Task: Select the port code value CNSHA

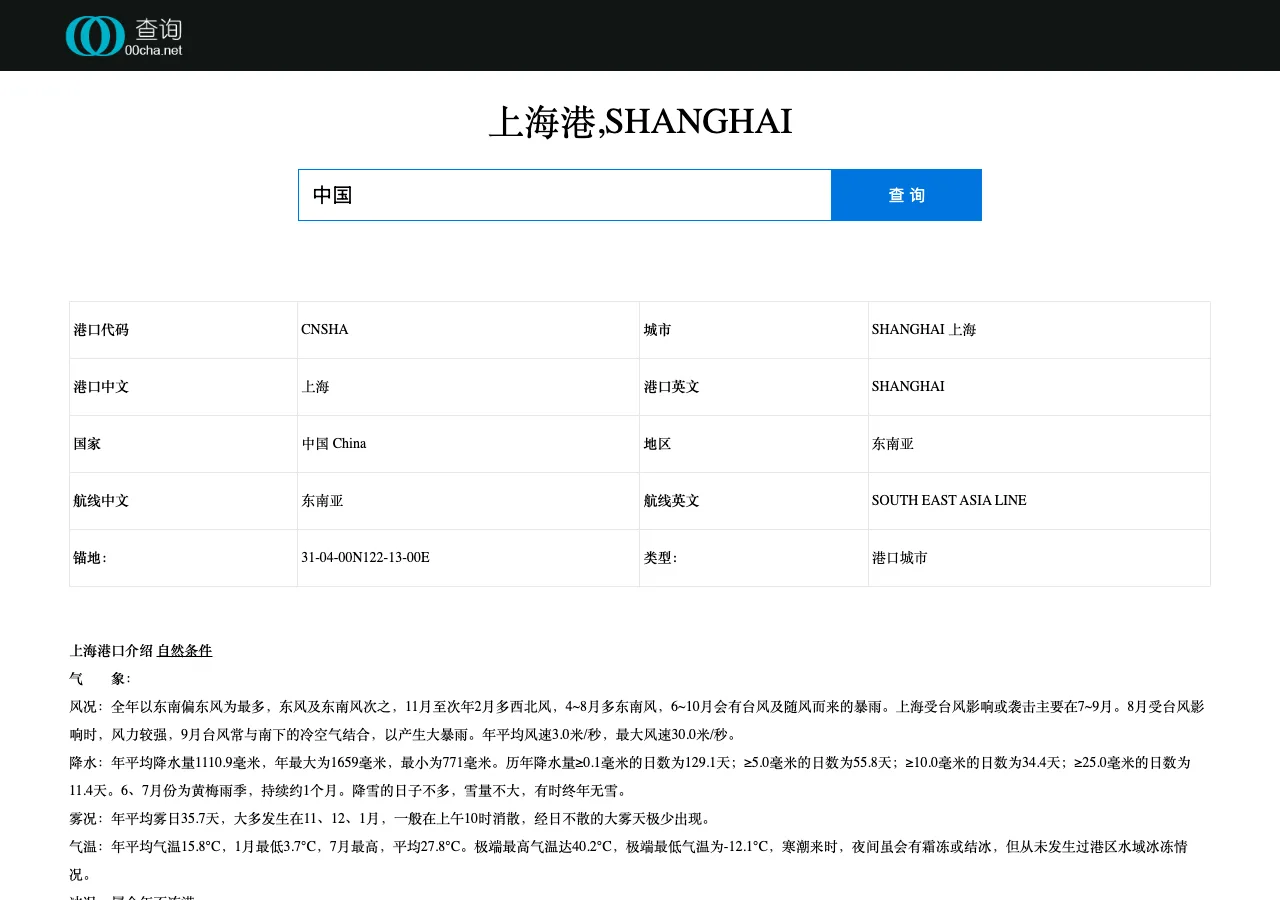Action: click(325, 330)
